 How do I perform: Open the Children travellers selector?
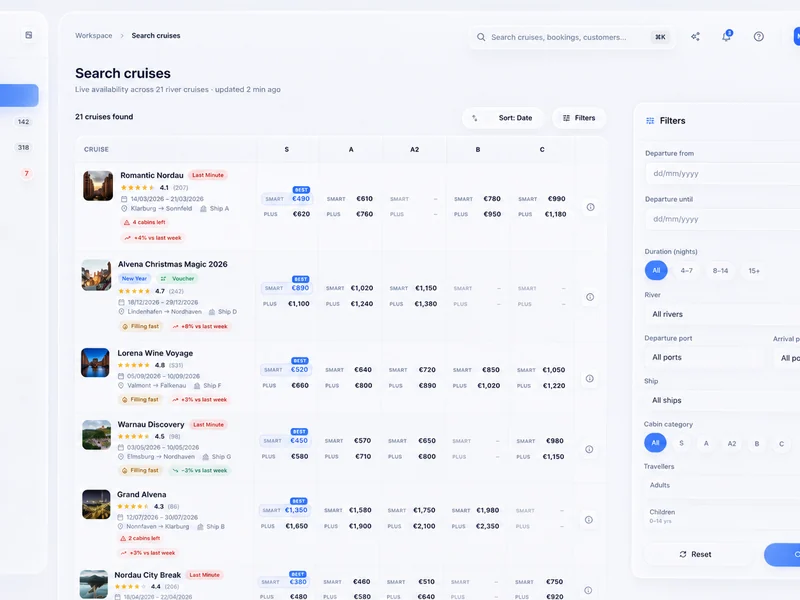(722, 515)
